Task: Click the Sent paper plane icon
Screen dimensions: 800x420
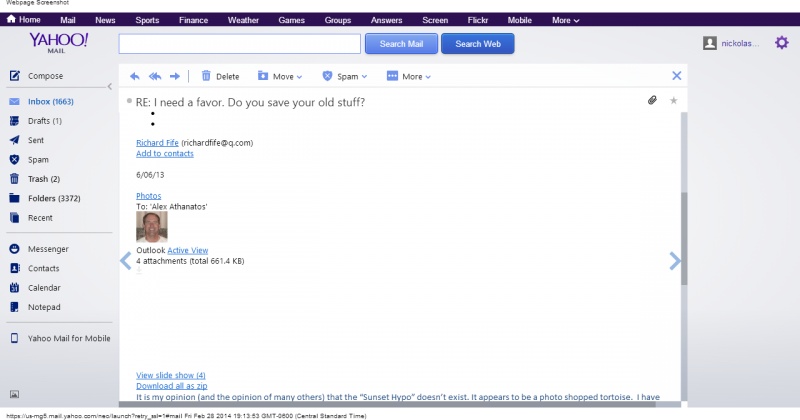Action: click(x=14, y=140)
